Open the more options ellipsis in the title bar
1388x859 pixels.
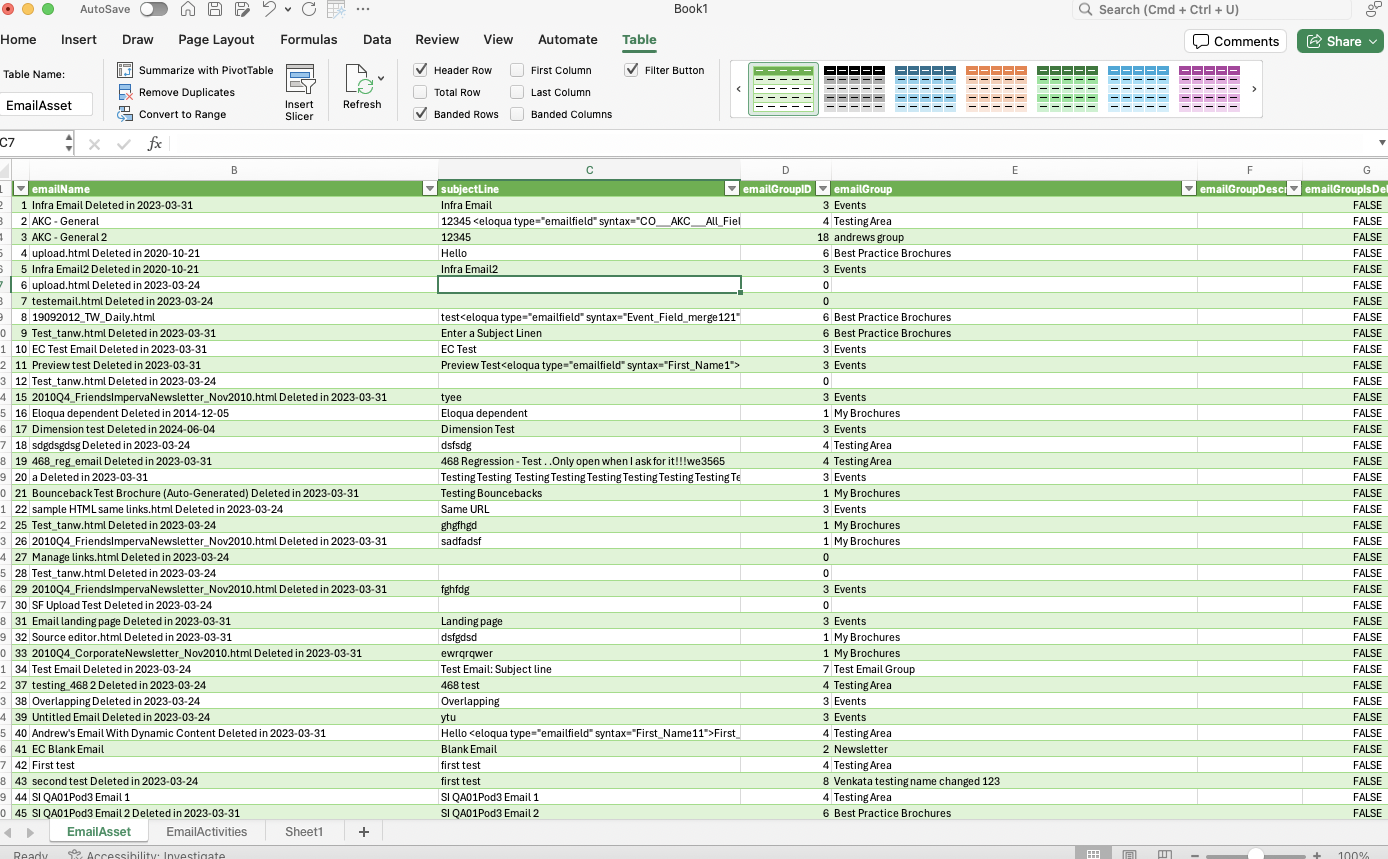tap(362, 10)
